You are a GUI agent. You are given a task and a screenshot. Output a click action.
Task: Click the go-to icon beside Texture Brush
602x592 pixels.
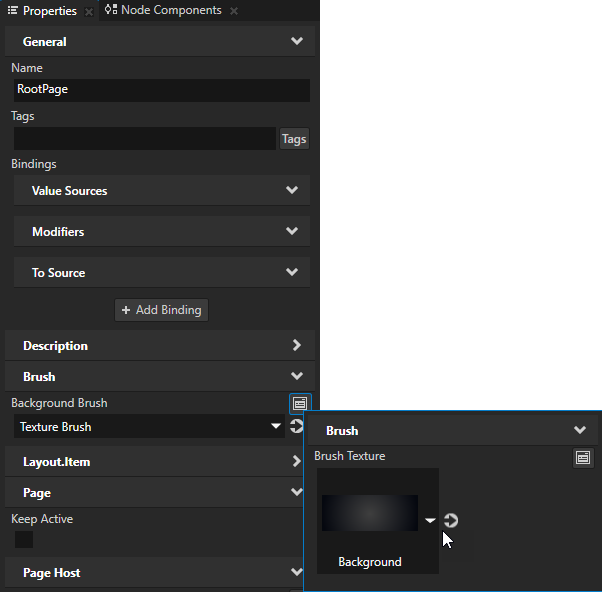[x=297, y=427]
